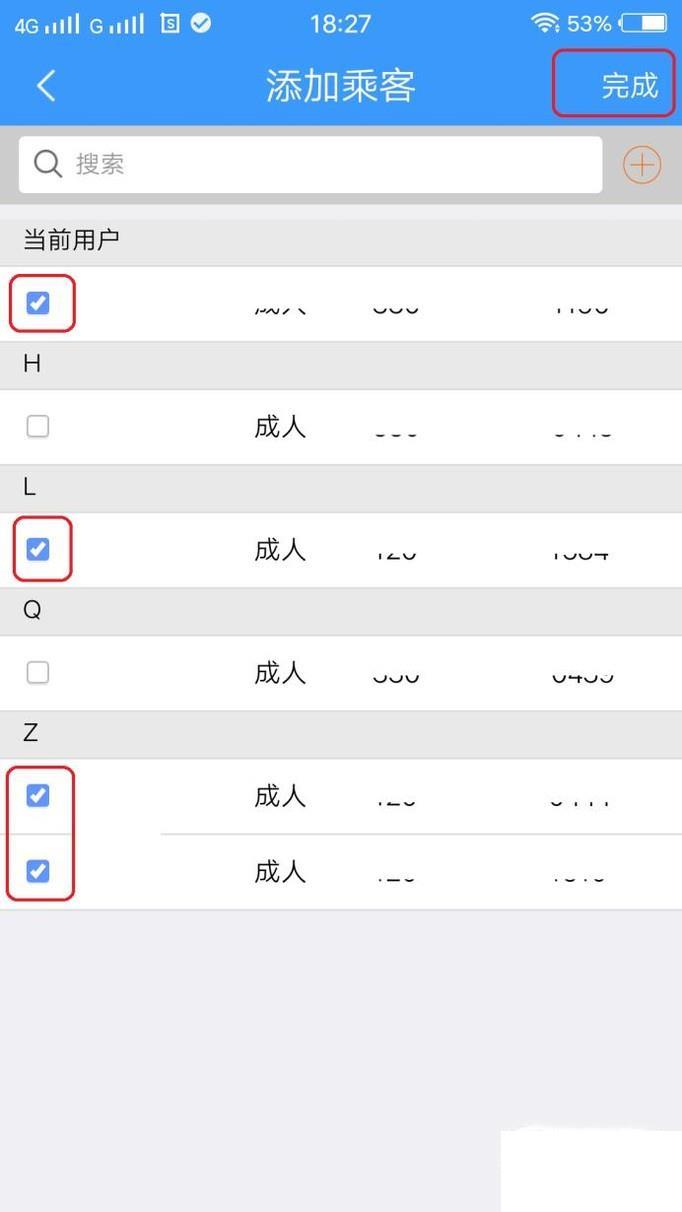Viewport: 682px width, 1212px height.
Task: Uncheck the passenger checkbox under L
Action: [38, 549]
